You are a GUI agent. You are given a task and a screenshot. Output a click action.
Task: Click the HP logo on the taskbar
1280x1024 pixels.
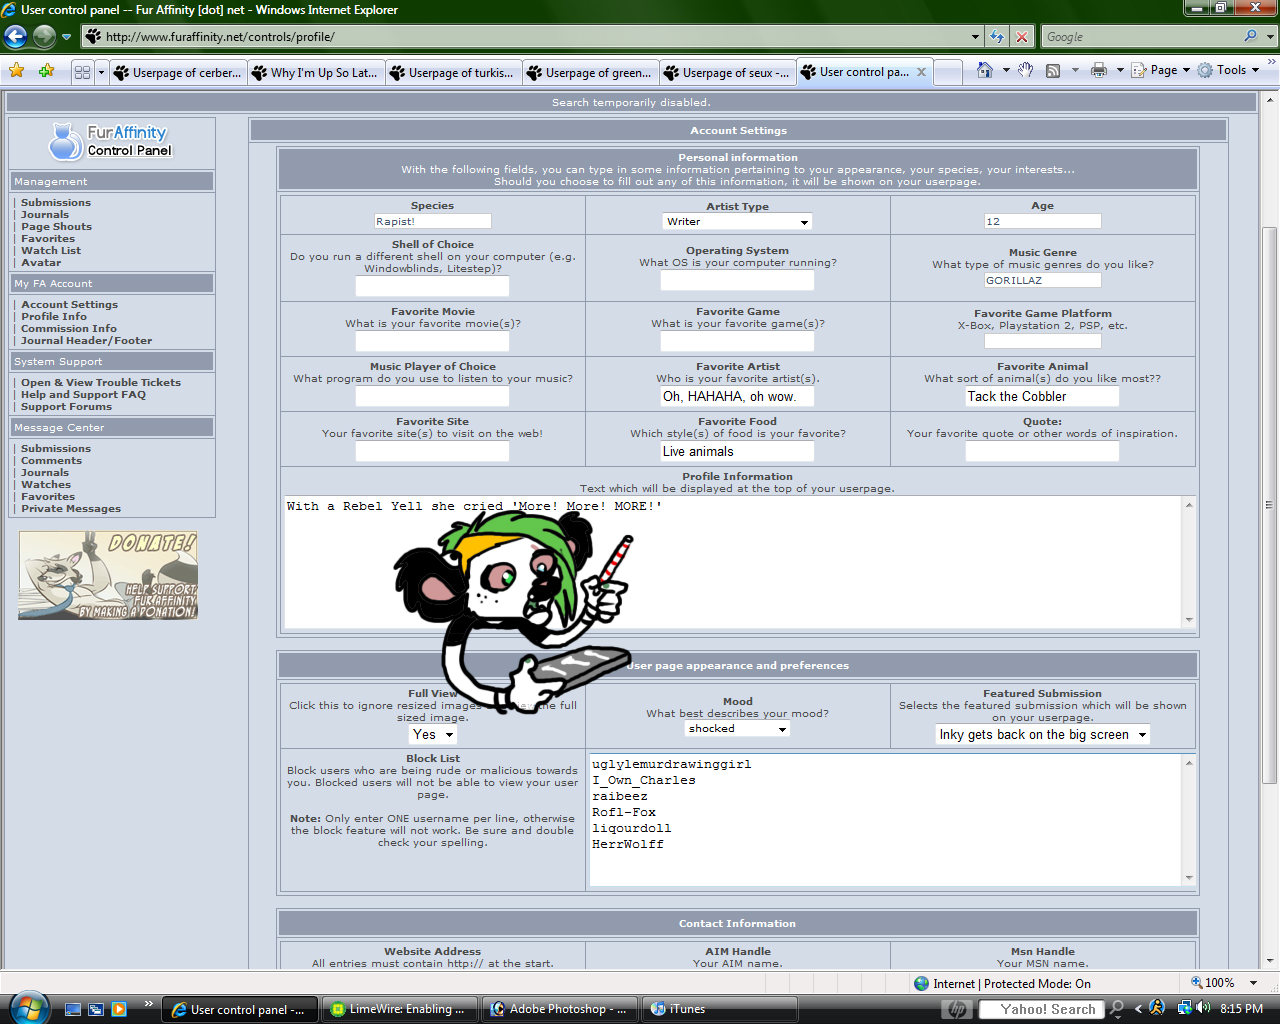[x=957, y=1009]
